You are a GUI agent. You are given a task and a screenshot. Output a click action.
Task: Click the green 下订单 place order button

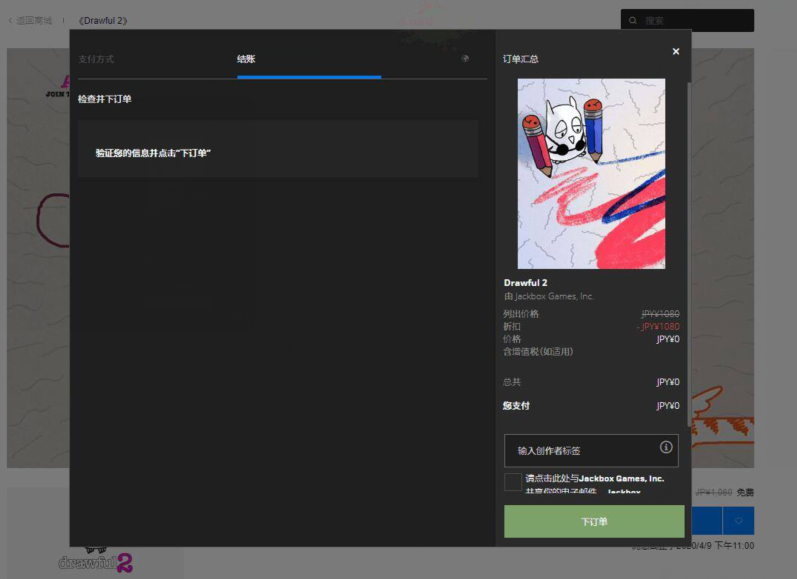(x=594, y=522)
